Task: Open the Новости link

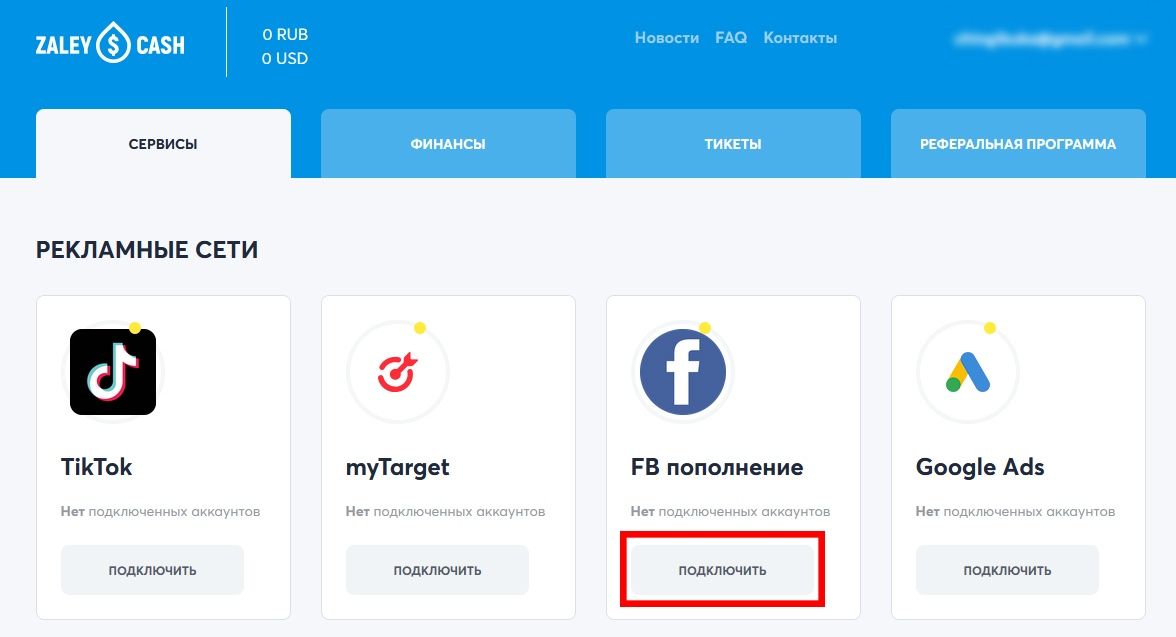Action: (667, 38)
